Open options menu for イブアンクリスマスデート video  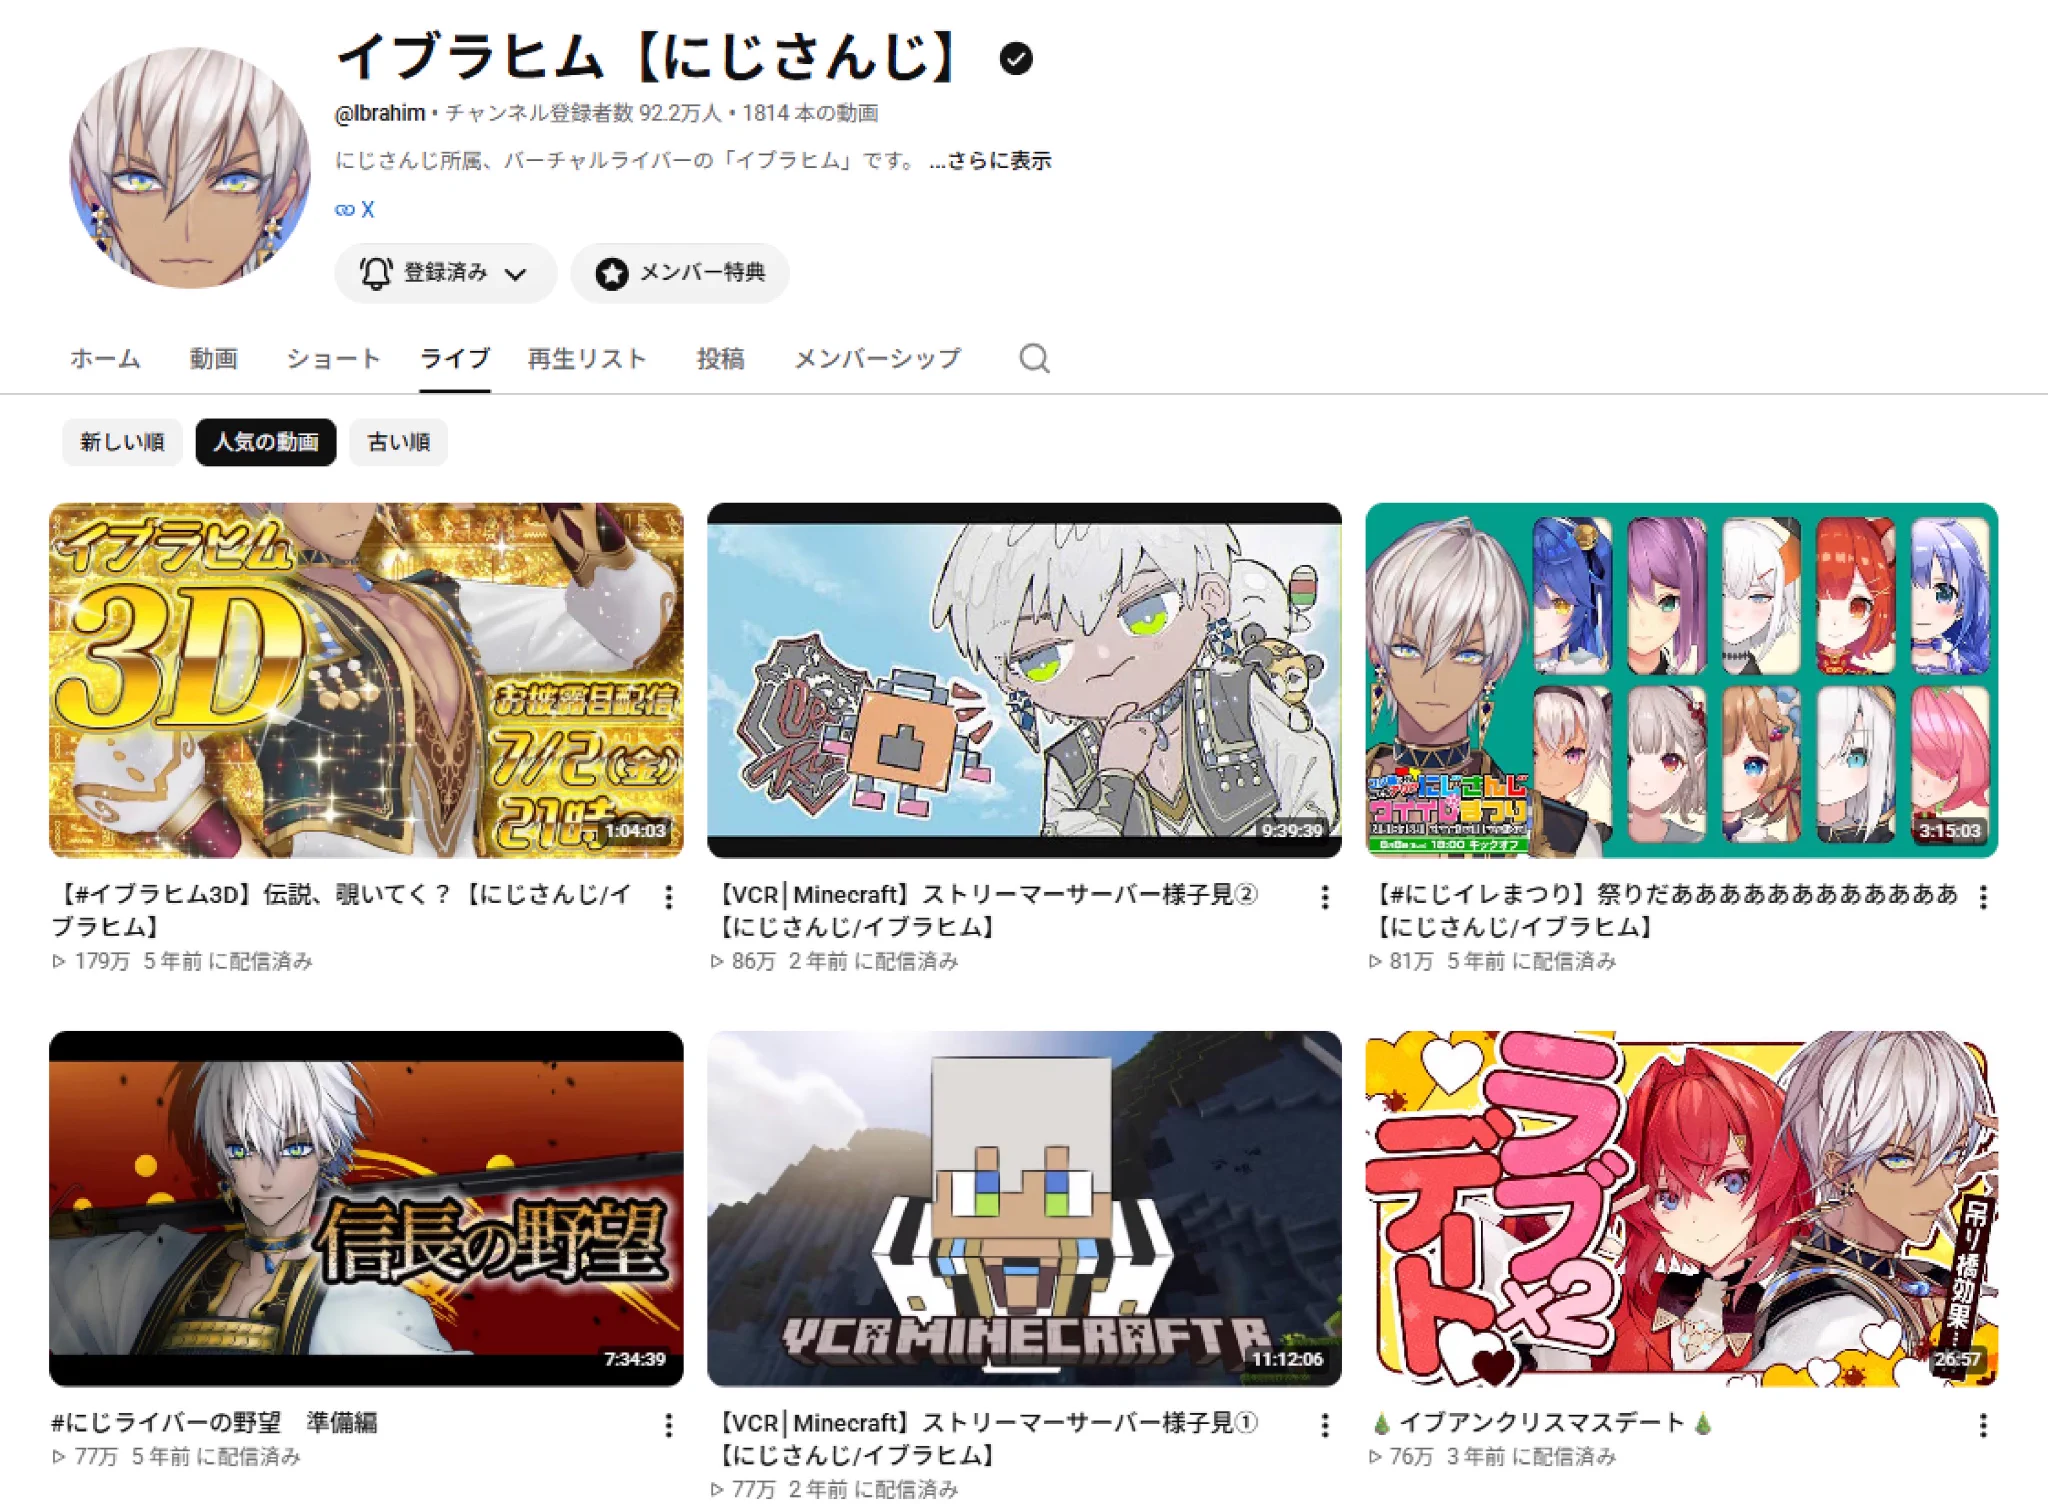(1983, 1425)
